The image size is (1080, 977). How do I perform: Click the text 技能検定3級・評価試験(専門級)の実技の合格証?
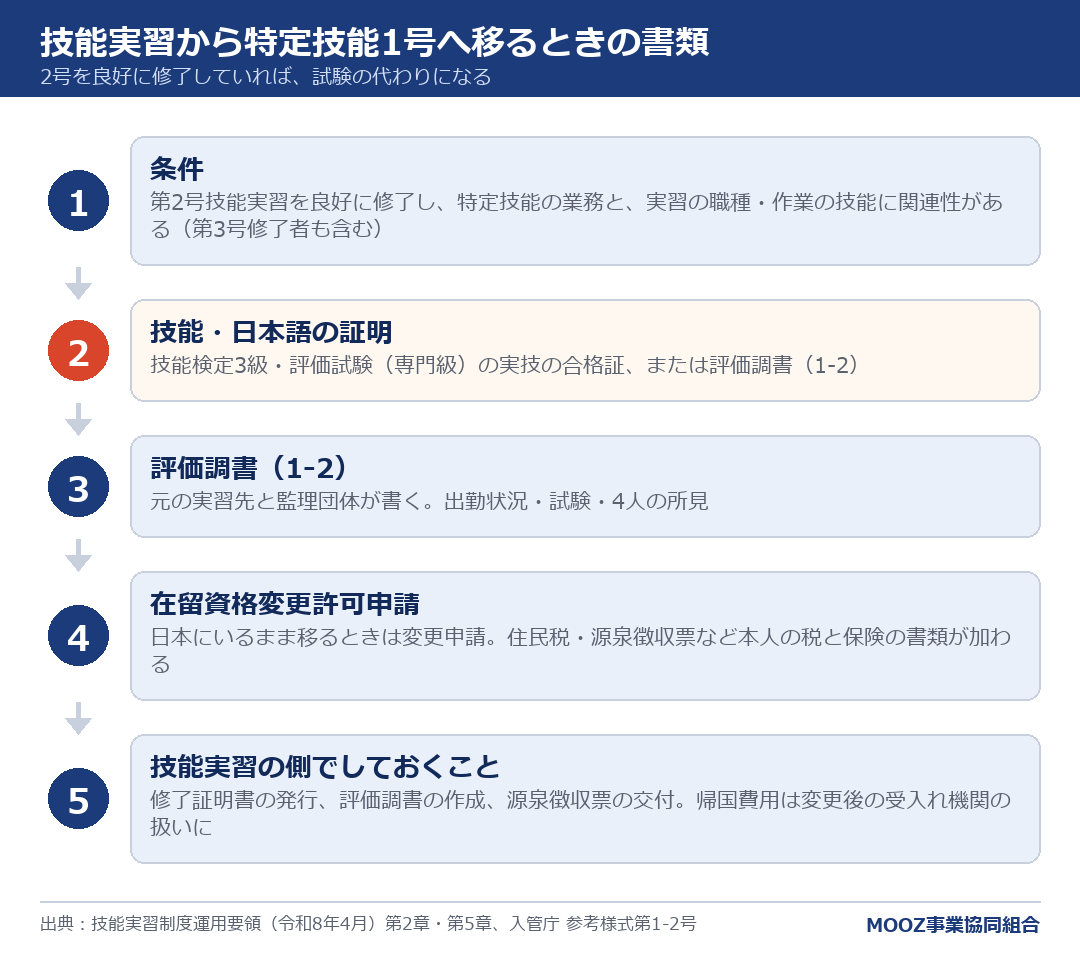[x=387, y=364]
